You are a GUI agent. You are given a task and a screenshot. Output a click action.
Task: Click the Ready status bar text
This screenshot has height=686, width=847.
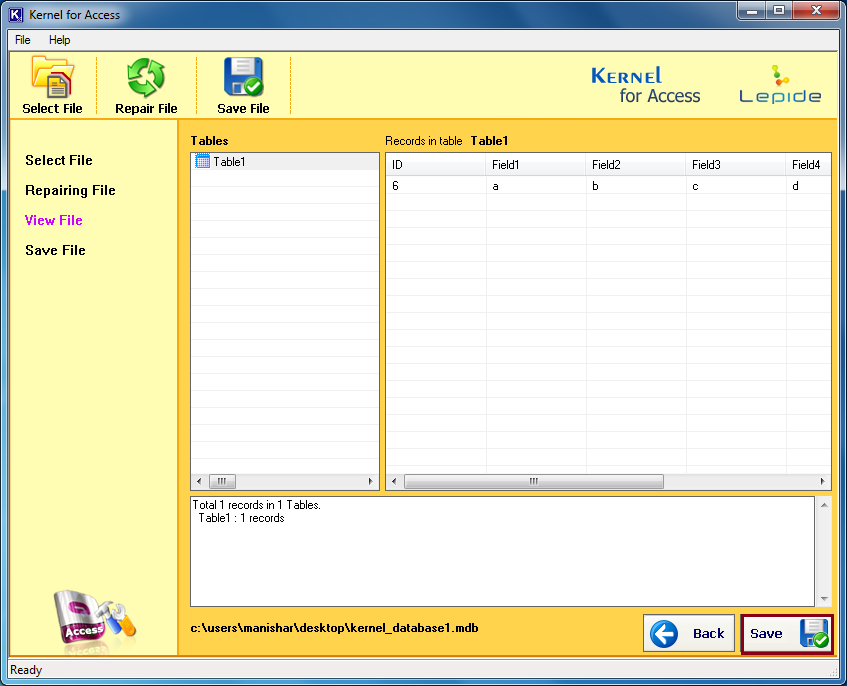pos(26,670)
